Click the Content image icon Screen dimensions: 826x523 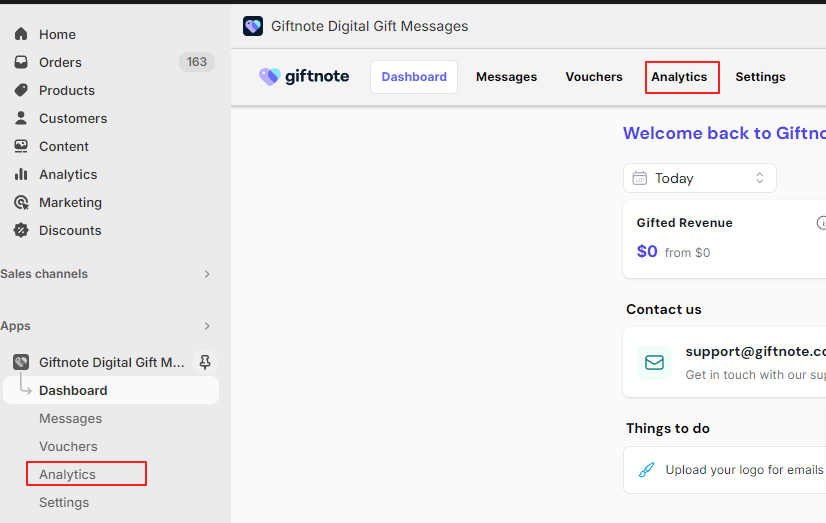click(x=21, y=146)
